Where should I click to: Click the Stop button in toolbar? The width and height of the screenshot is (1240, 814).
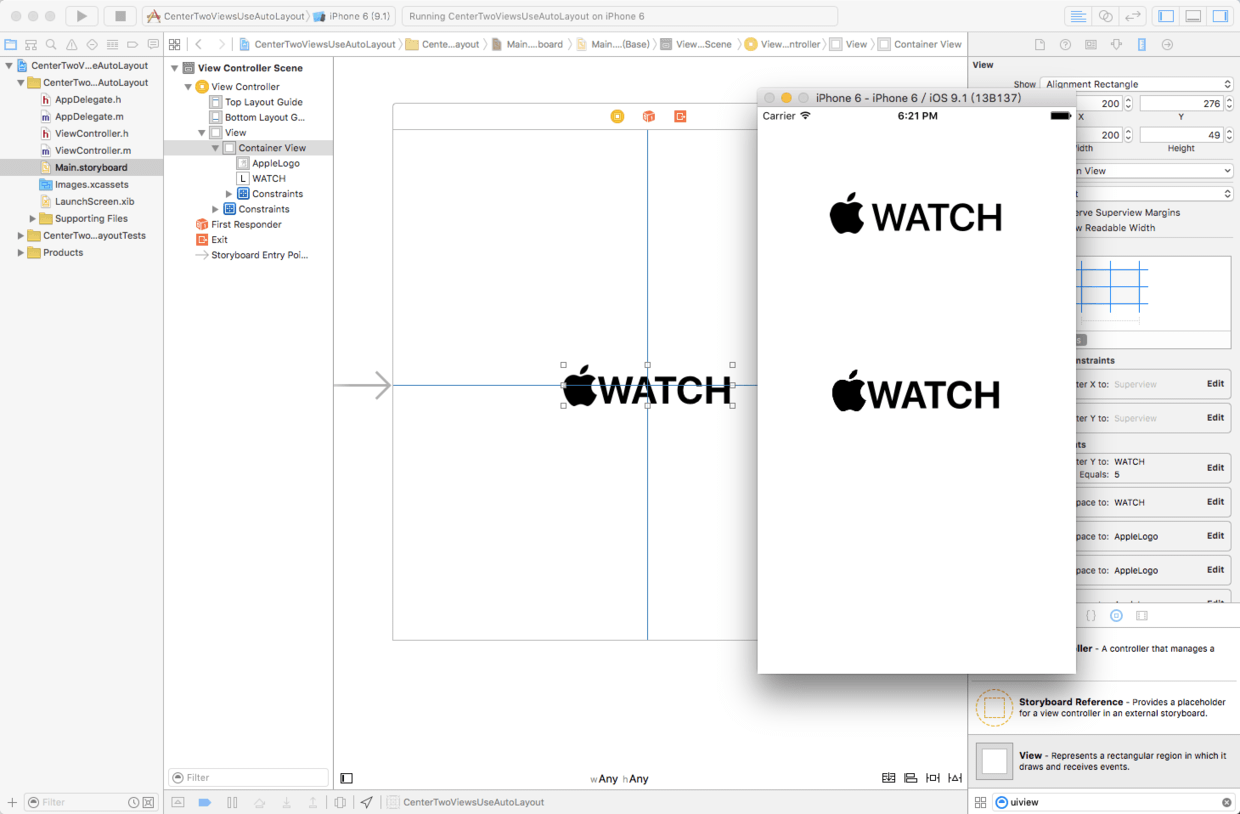(120, 16)
